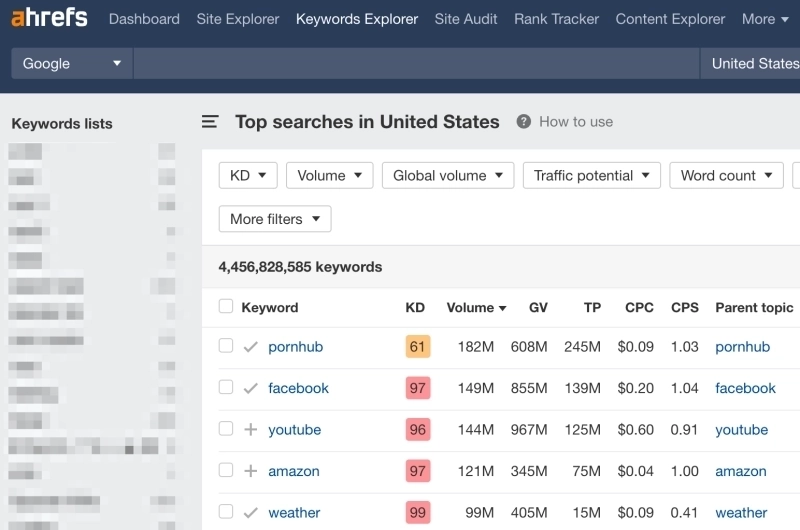Open the Google search engine dropdown
The width and height of the screenshot is (800, 530).
click(x=72, y=63)
